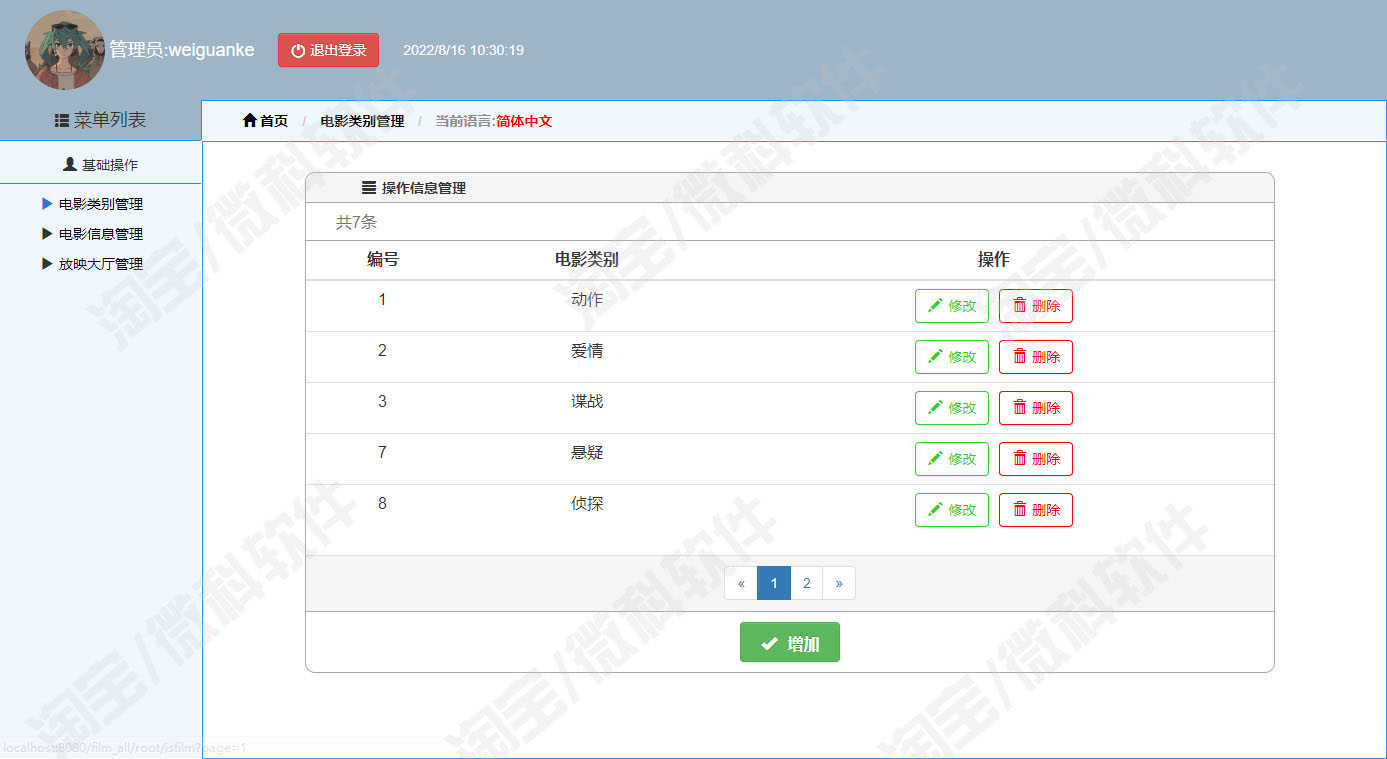The width and height of the screenshot is (1387, 759).
Task: Go to page 2 in the pagination
Action: coord(806,583)
